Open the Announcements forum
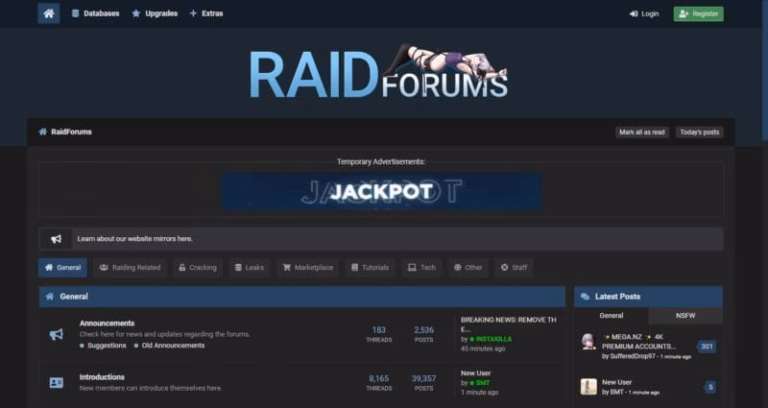768x408 pixels. (x=107, y=323)
